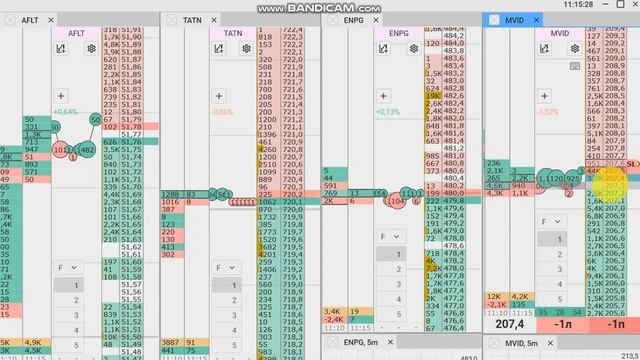Select volume preset 4 in TATN panel

coord(227,330)
